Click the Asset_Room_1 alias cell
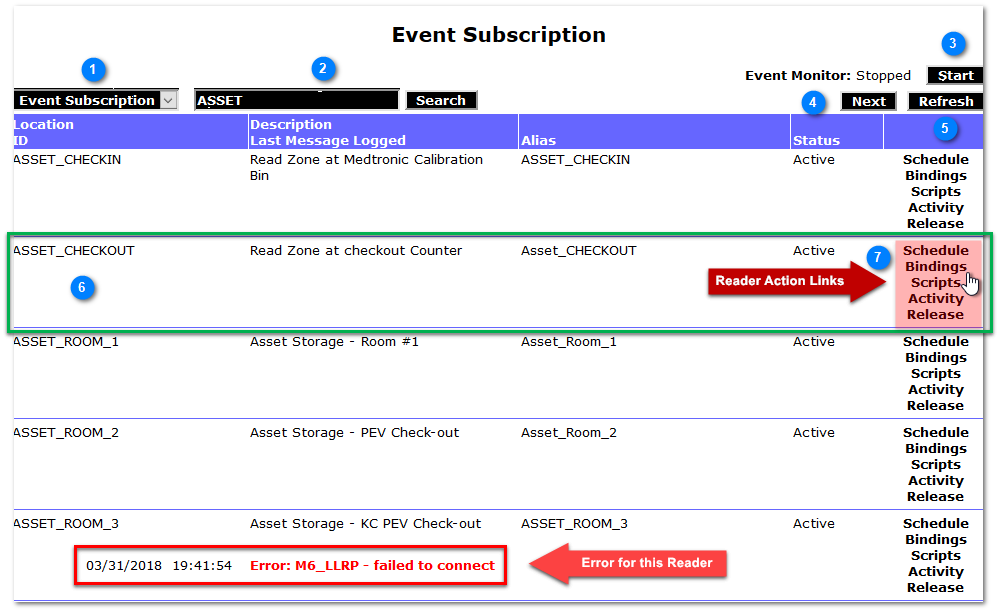 point(569,342)
